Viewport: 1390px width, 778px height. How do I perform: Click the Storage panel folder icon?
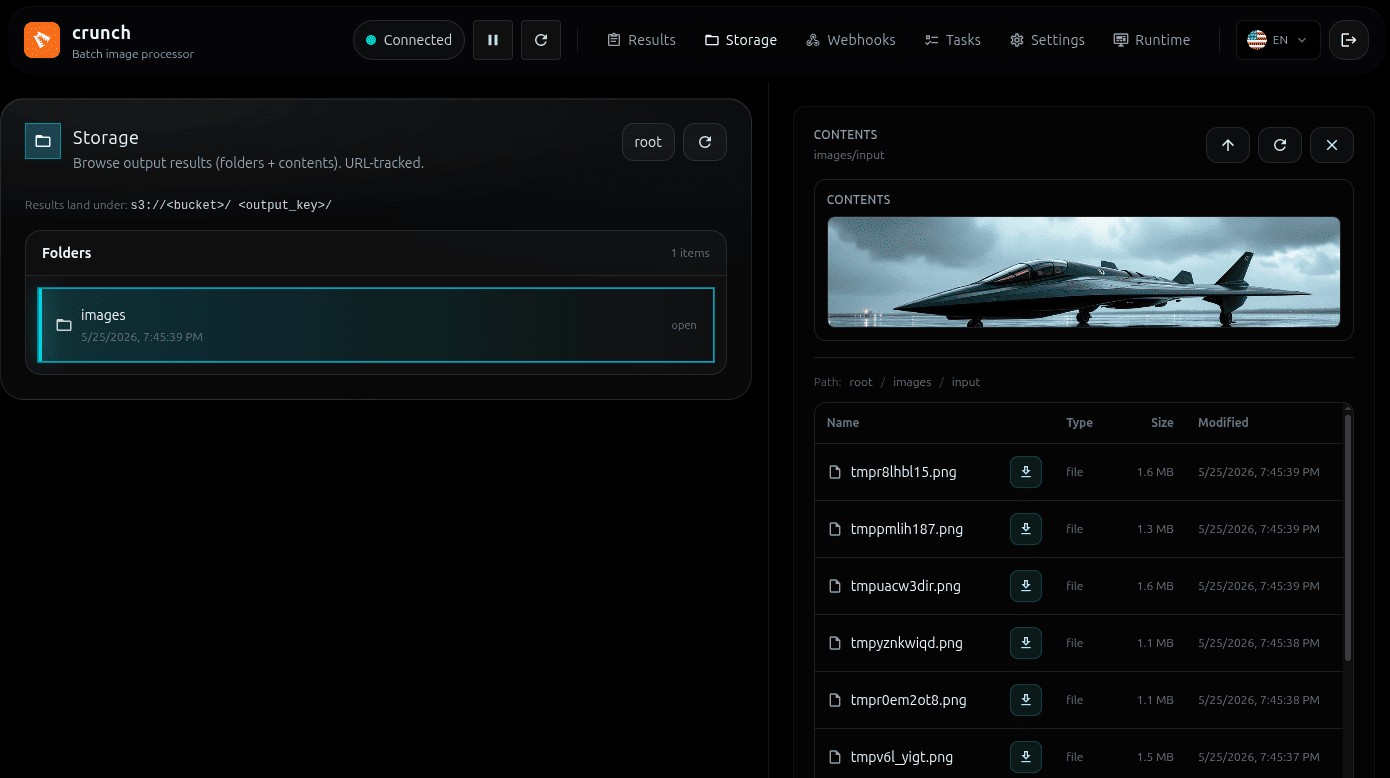(43, 142)
